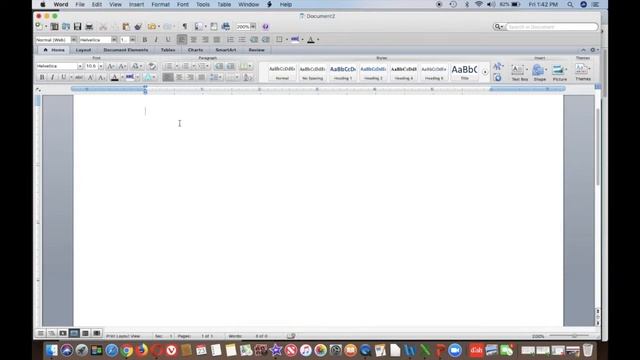Save the document with the floppy disk icon

click(x=78, y=27)
